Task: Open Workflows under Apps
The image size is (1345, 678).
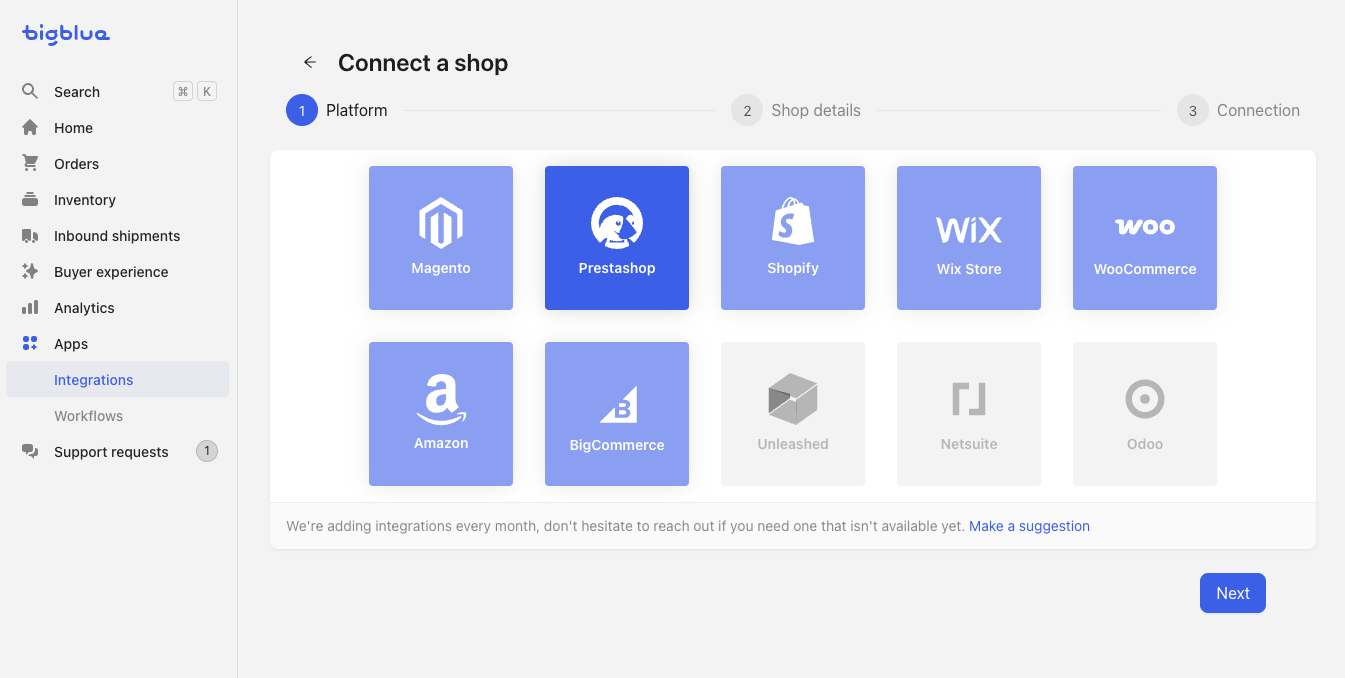Action: click(x=118, y=416)
